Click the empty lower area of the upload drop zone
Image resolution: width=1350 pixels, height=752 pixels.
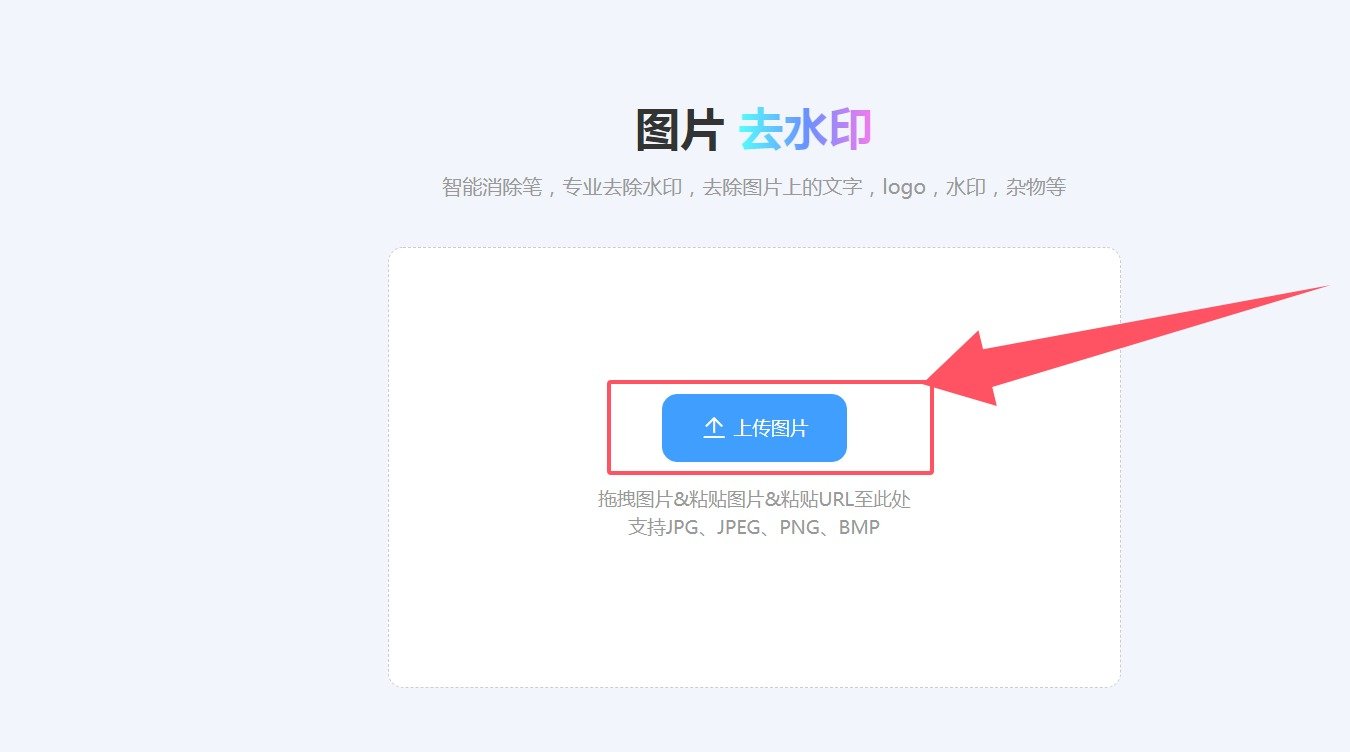pyautogui.click(x=754, y=615)
